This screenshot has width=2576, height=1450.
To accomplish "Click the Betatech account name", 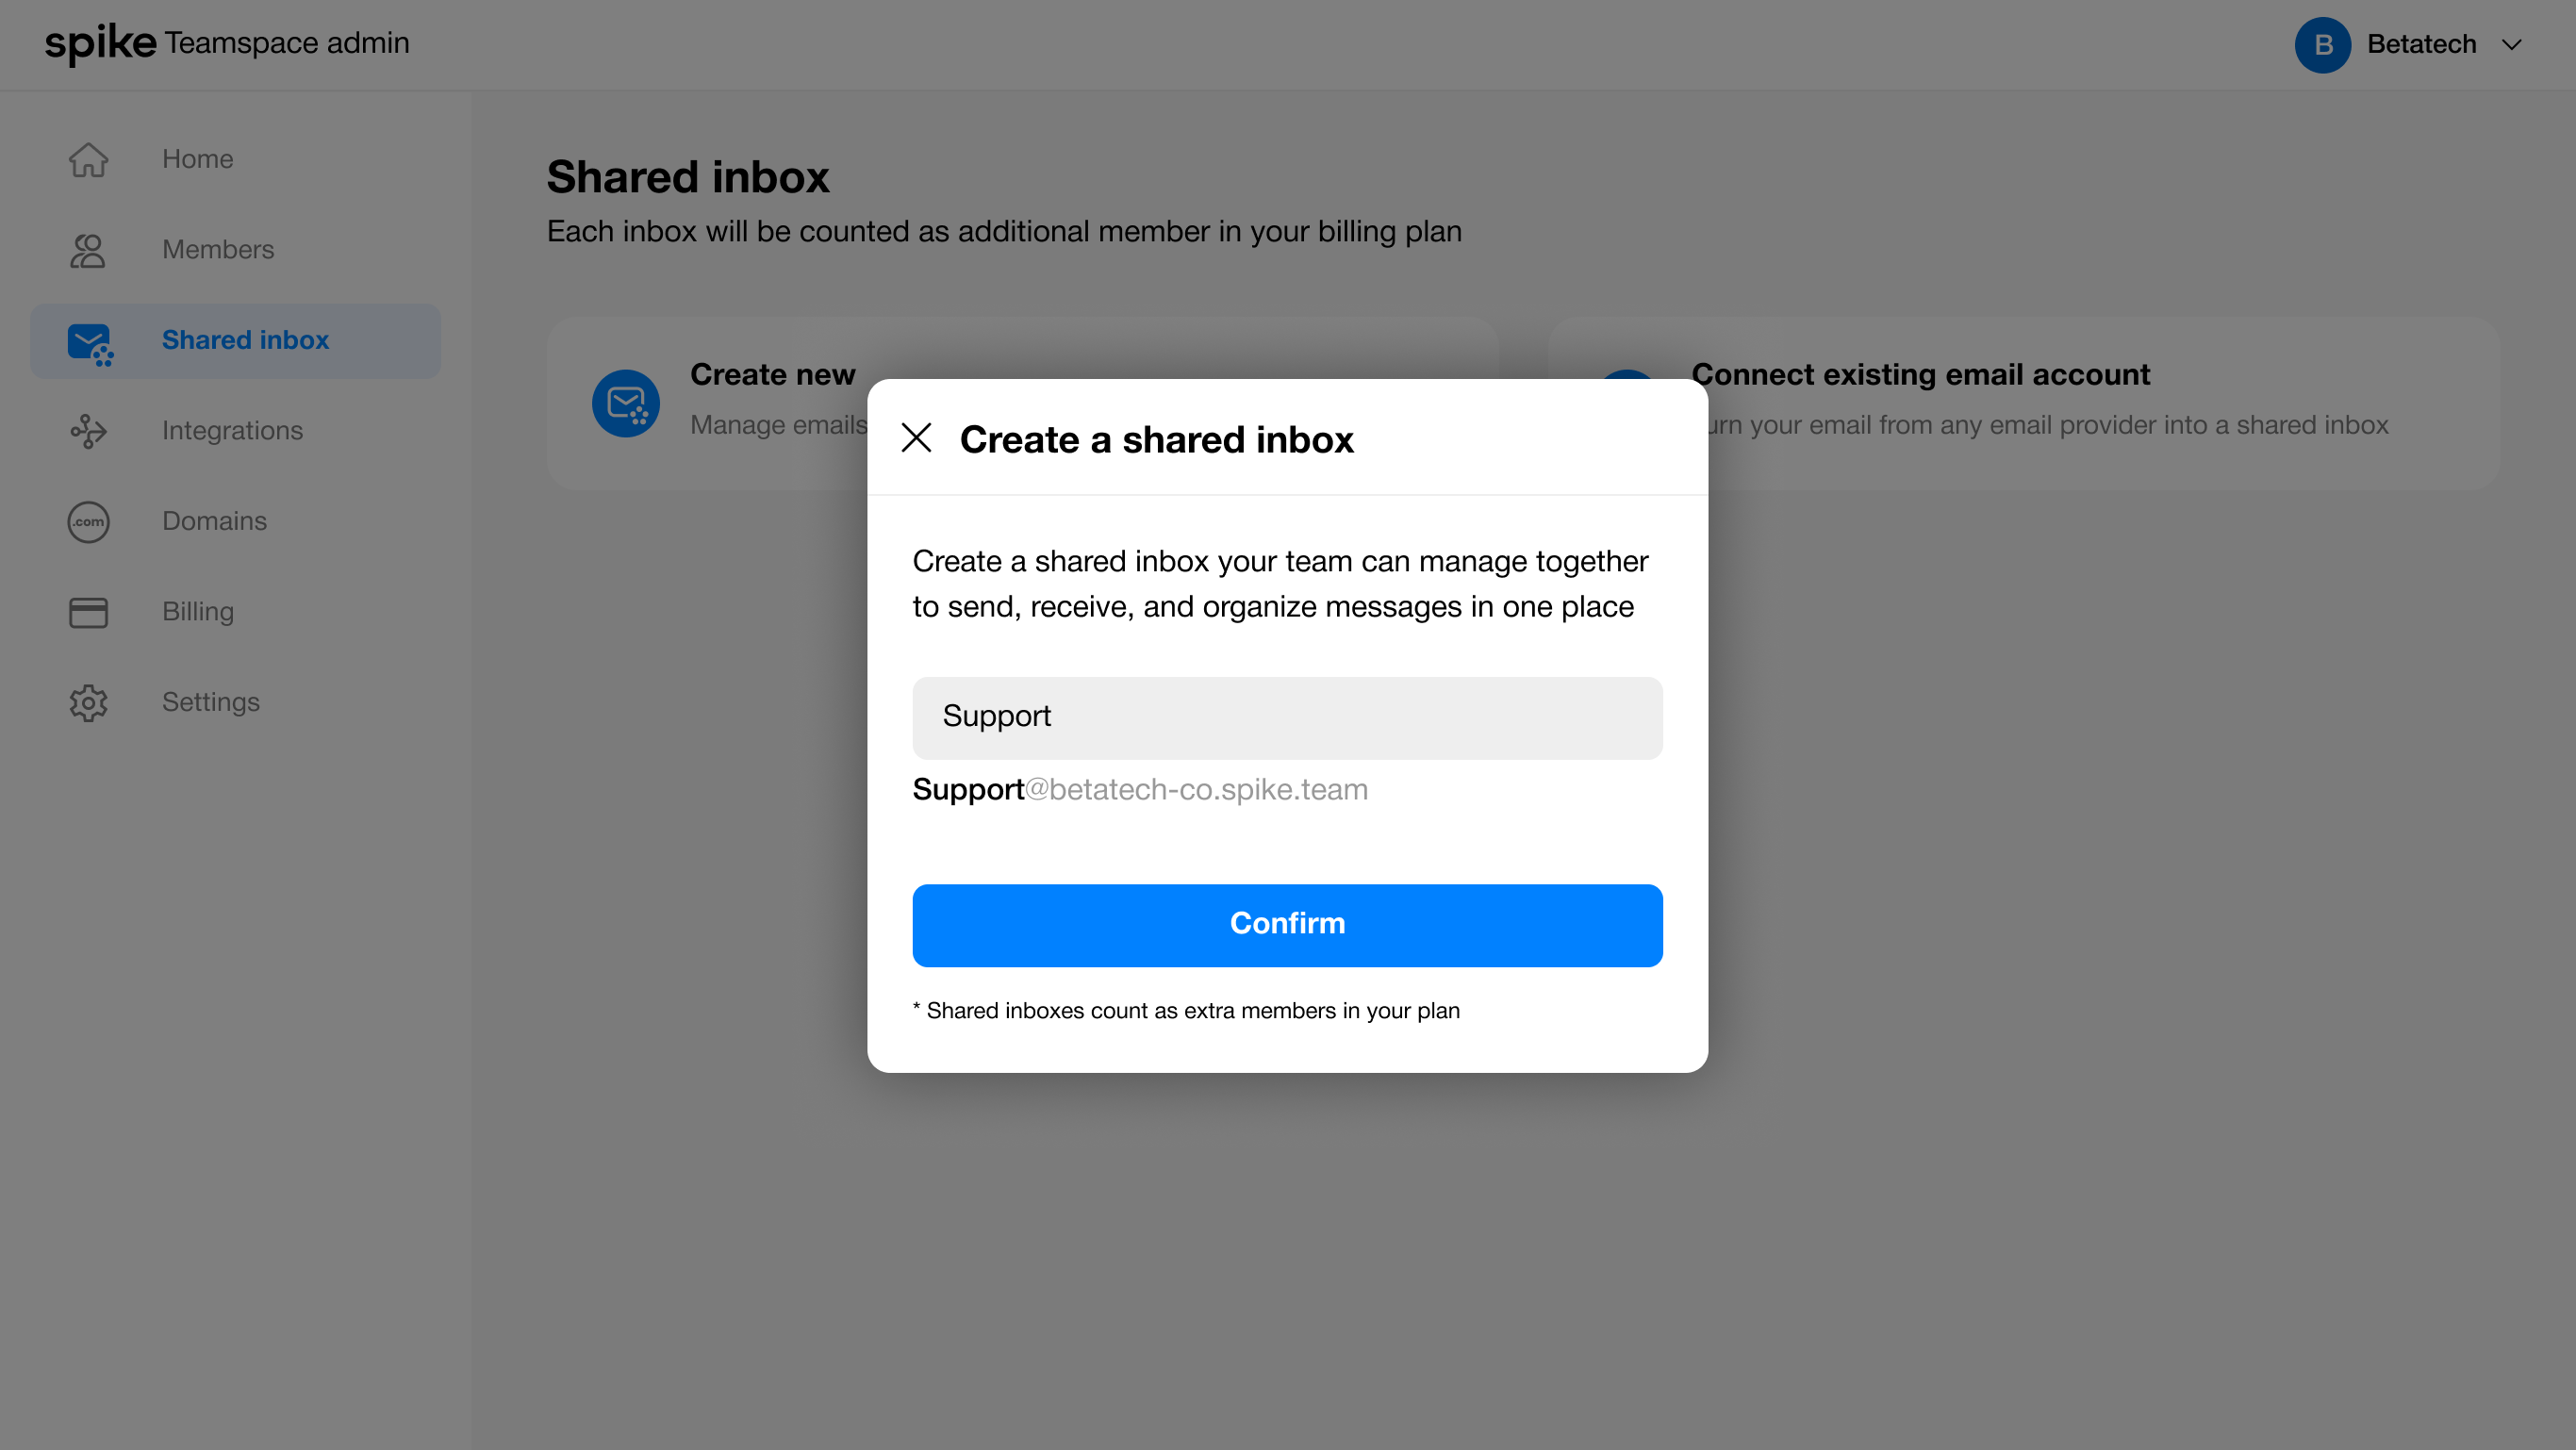I will pyautogui.click(x=2421, y=45).
